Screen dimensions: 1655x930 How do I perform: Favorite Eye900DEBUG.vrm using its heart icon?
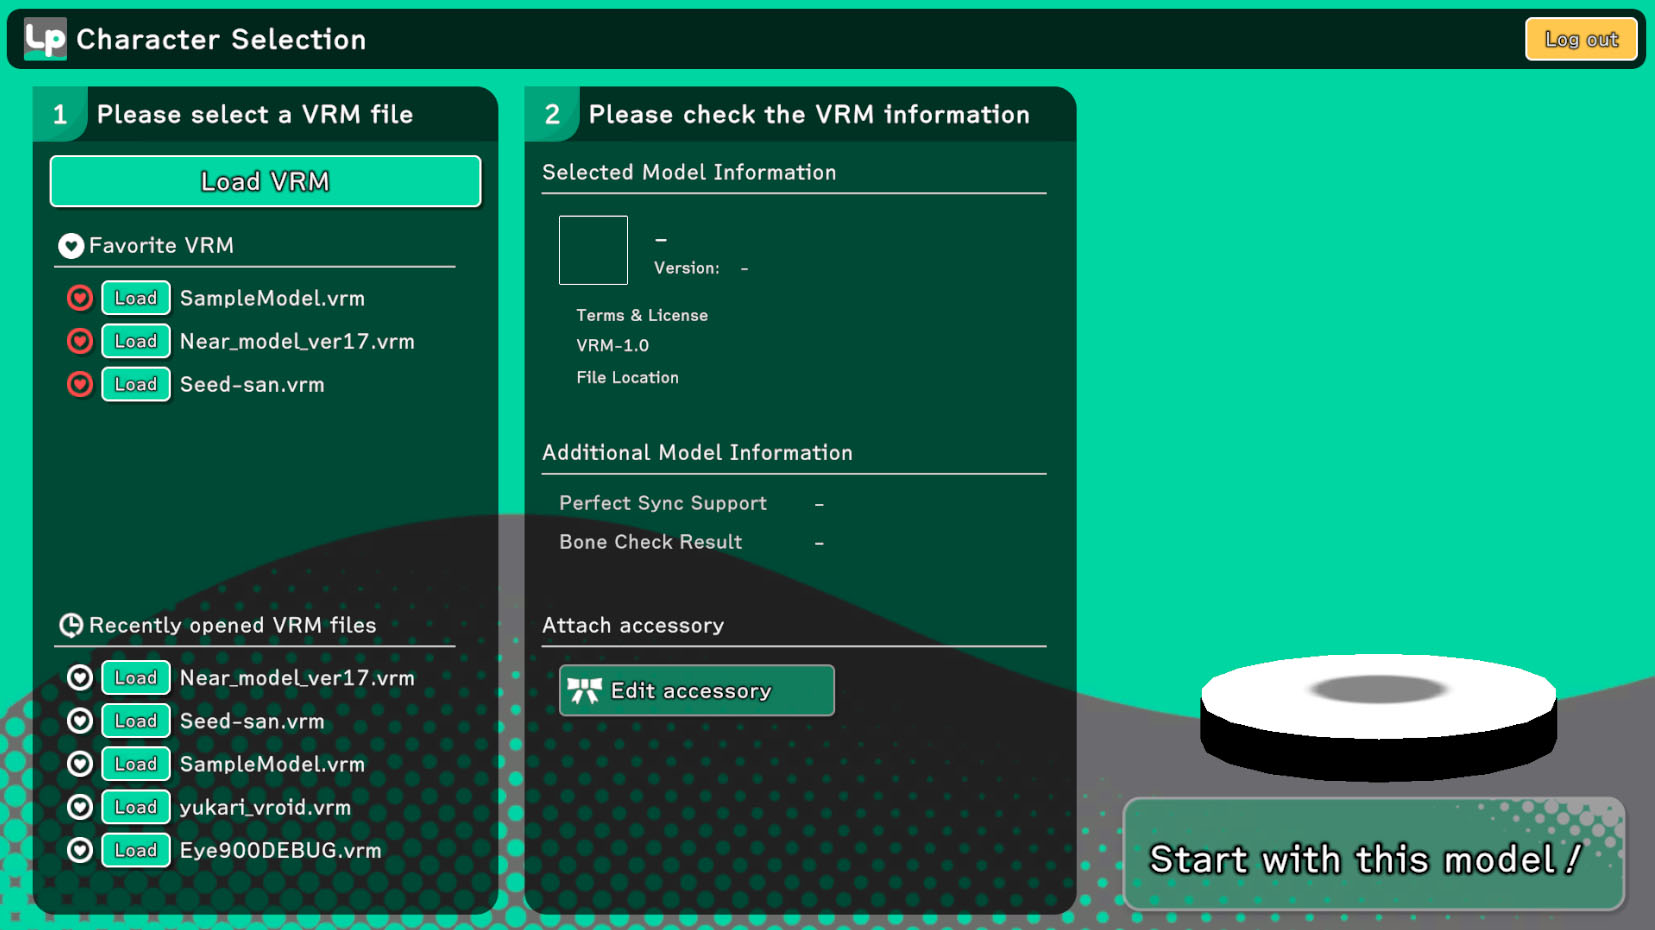click(x=80, y=850)
